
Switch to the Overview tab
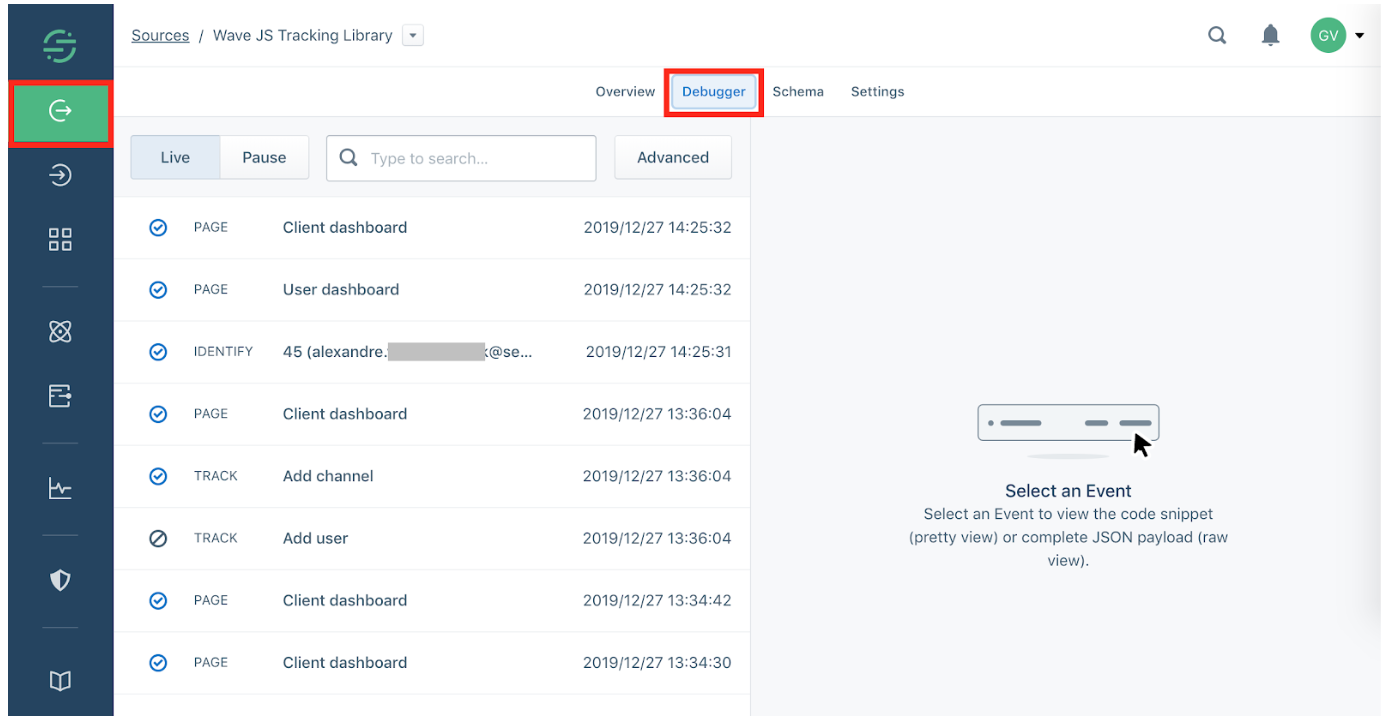coord(625,92)
